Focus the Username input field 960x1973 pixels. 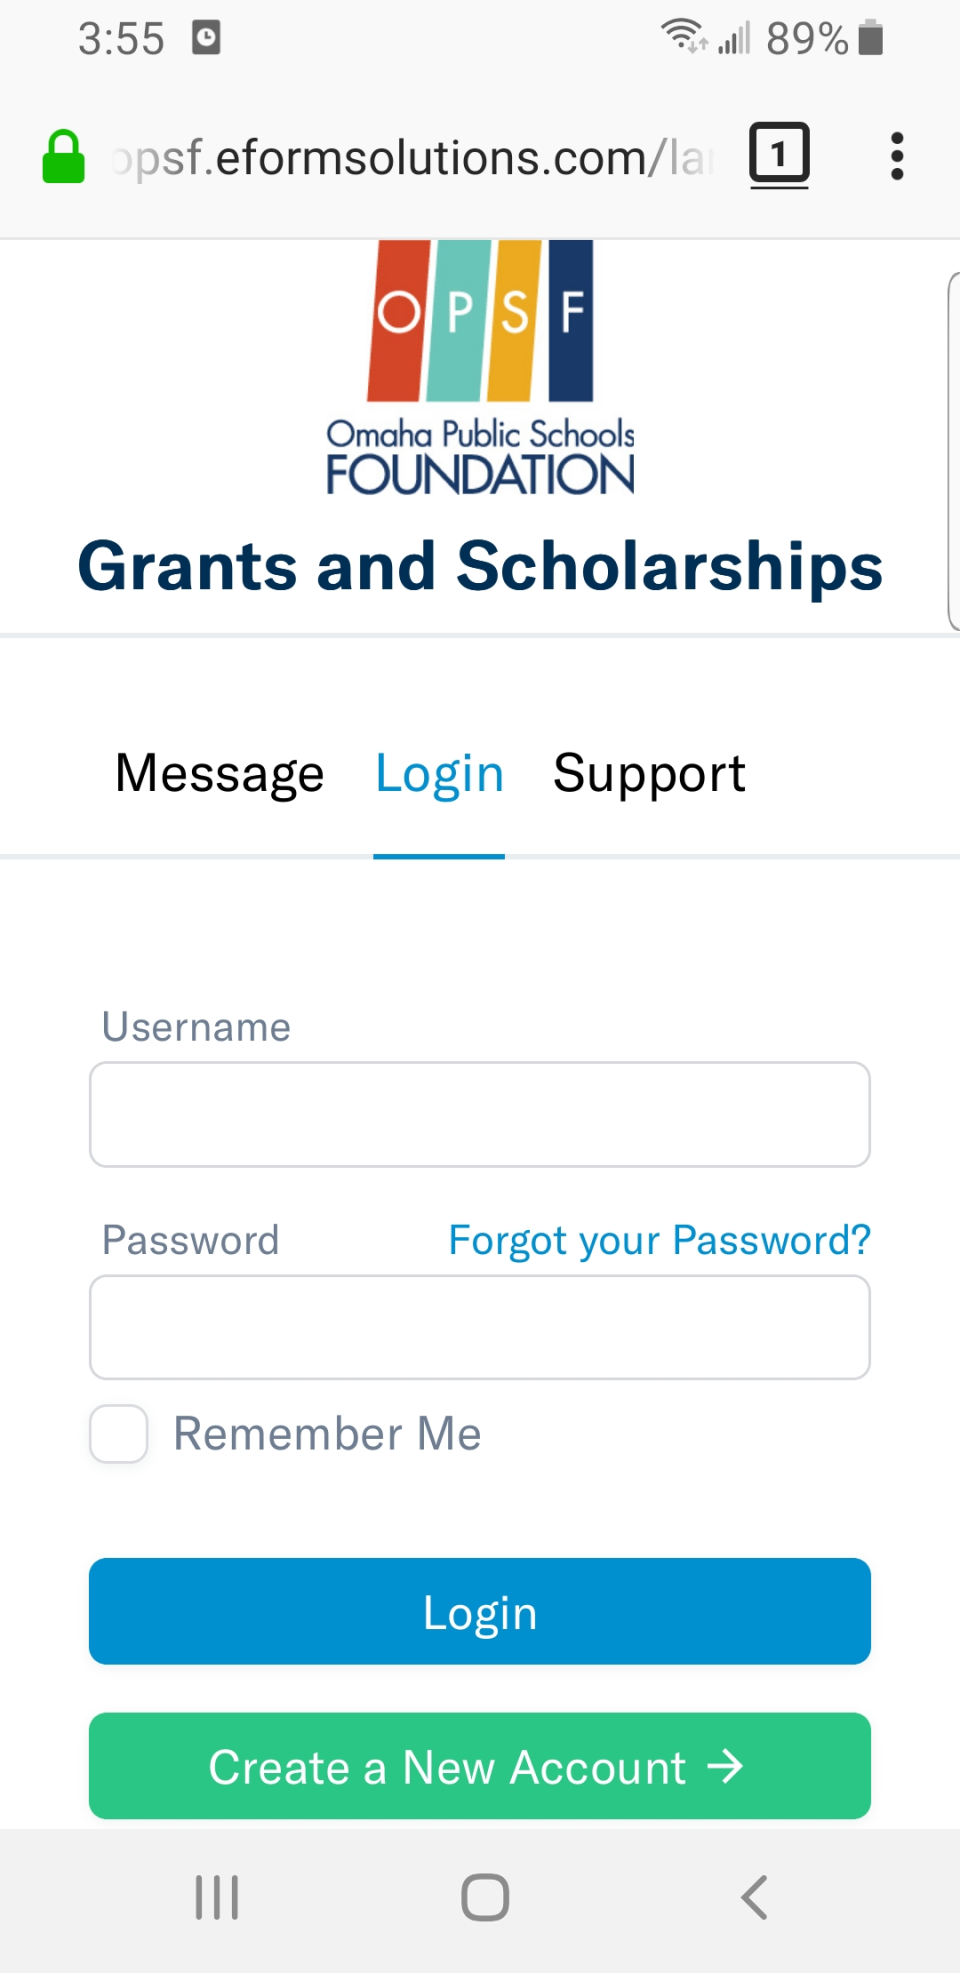[x=480, y=1114]
